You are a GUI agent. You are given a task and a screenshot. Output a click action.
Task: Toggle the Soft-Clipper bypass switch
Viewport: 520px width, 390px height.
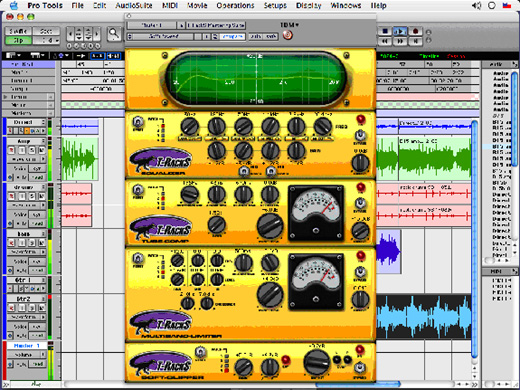360,368
